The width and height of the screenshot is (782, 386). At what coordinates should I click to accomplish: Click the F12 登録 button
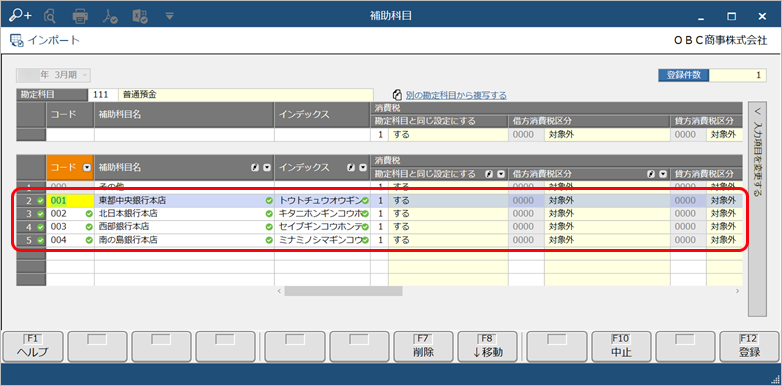click(749, 346)
